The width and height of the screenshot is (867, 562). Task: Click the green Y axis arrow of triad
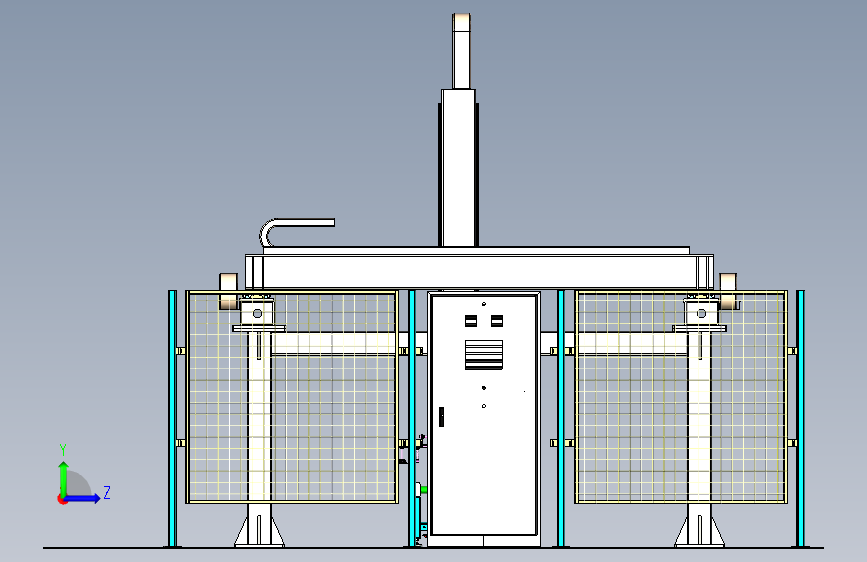[64, 478]
